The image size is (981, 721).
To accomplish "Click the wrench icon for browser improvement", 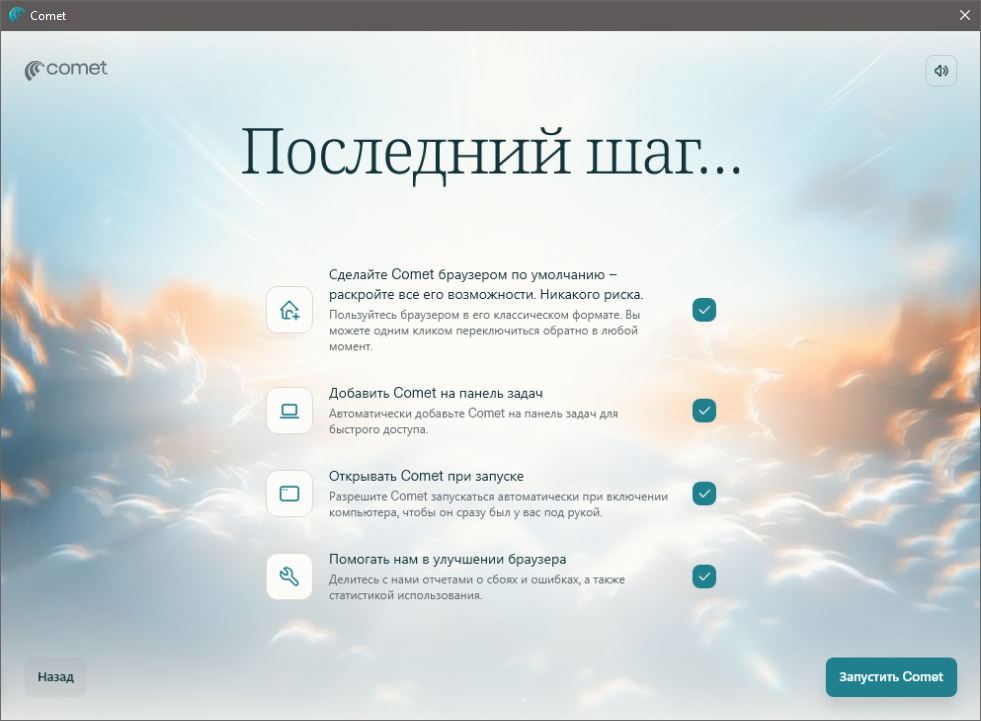I will click(289, 576).
